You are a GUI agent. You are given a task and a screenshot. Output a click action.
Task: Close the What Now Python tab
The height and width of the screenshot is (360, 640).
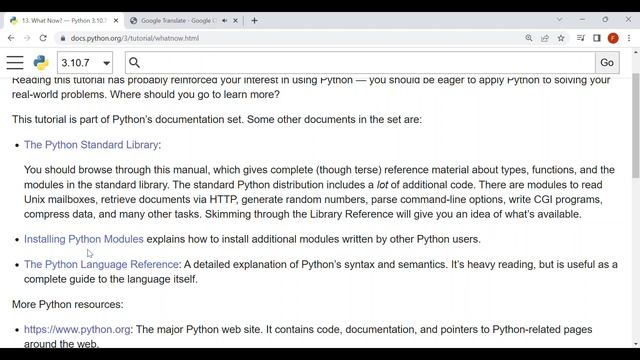(116, 20)
